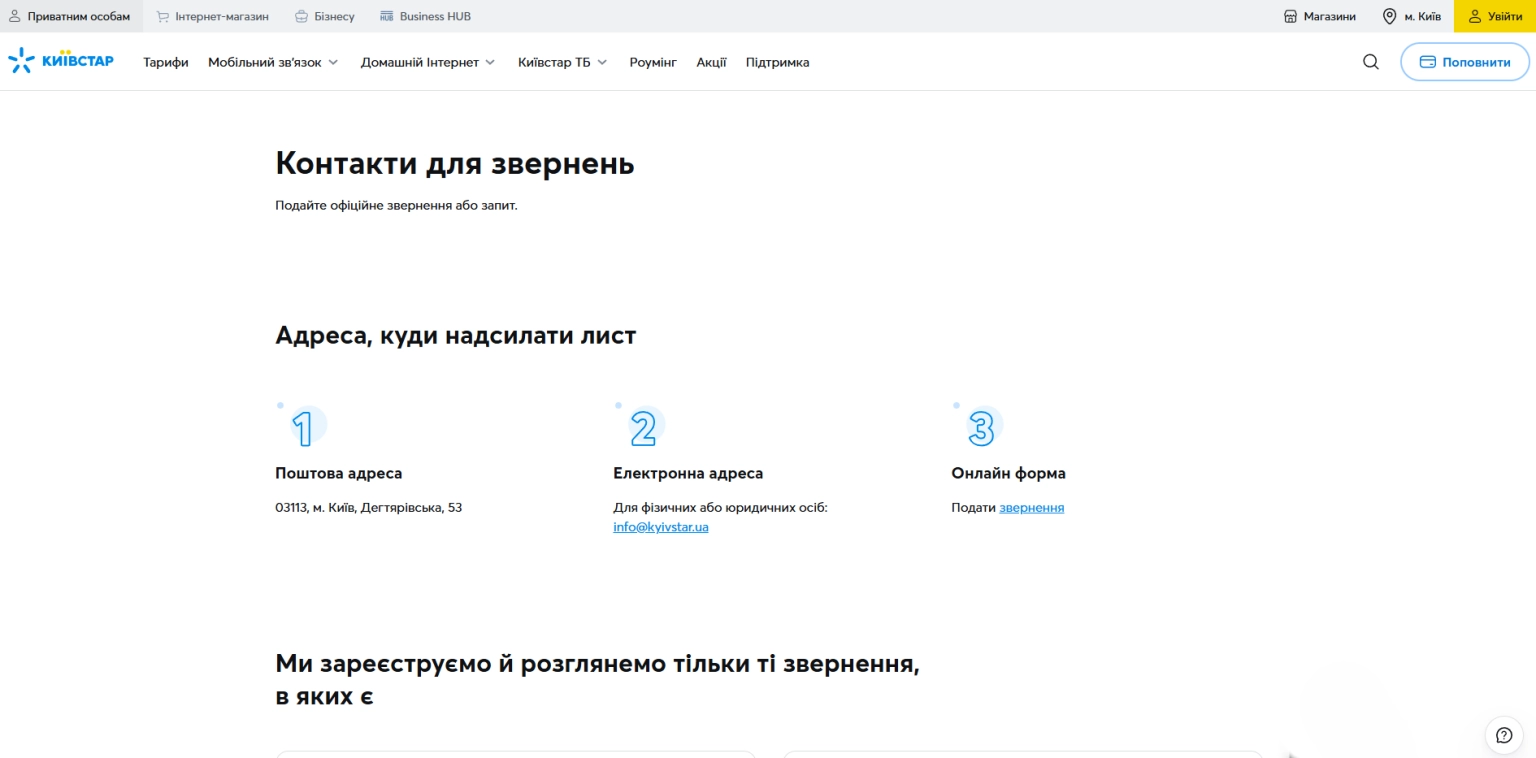Click the Поповнити top-up button

point(1465,62)
